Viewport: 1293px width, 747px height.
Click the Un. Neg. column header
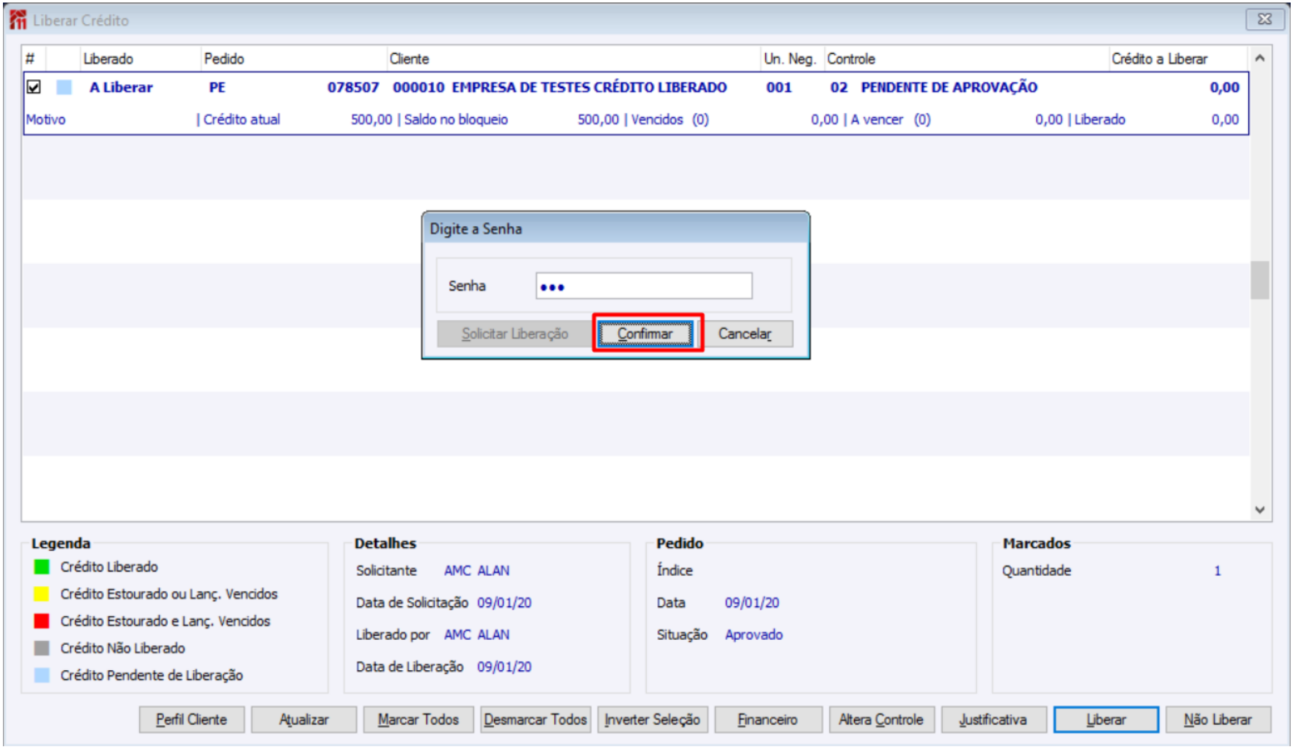point(790,59)
